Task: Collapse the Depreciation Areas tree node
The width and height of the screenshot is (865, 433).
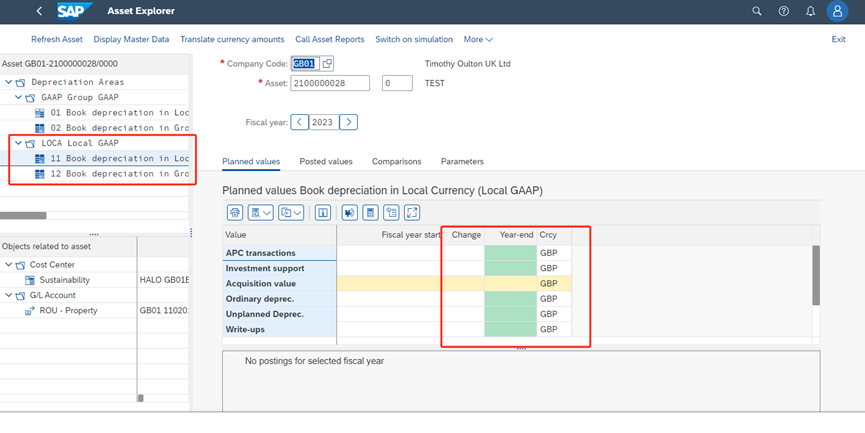Action: tap(8, 82)
